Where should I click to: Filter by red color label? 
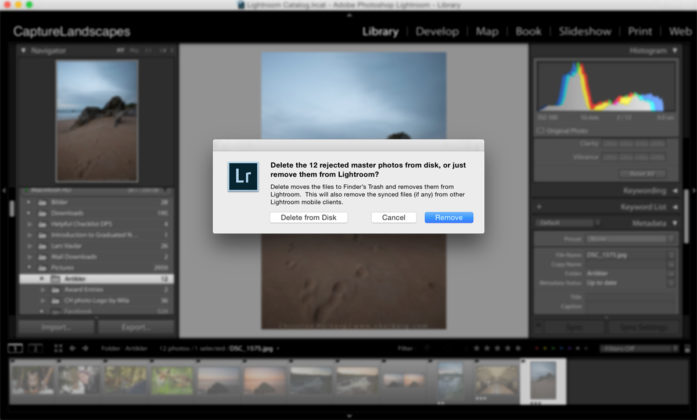pos(537,348)
